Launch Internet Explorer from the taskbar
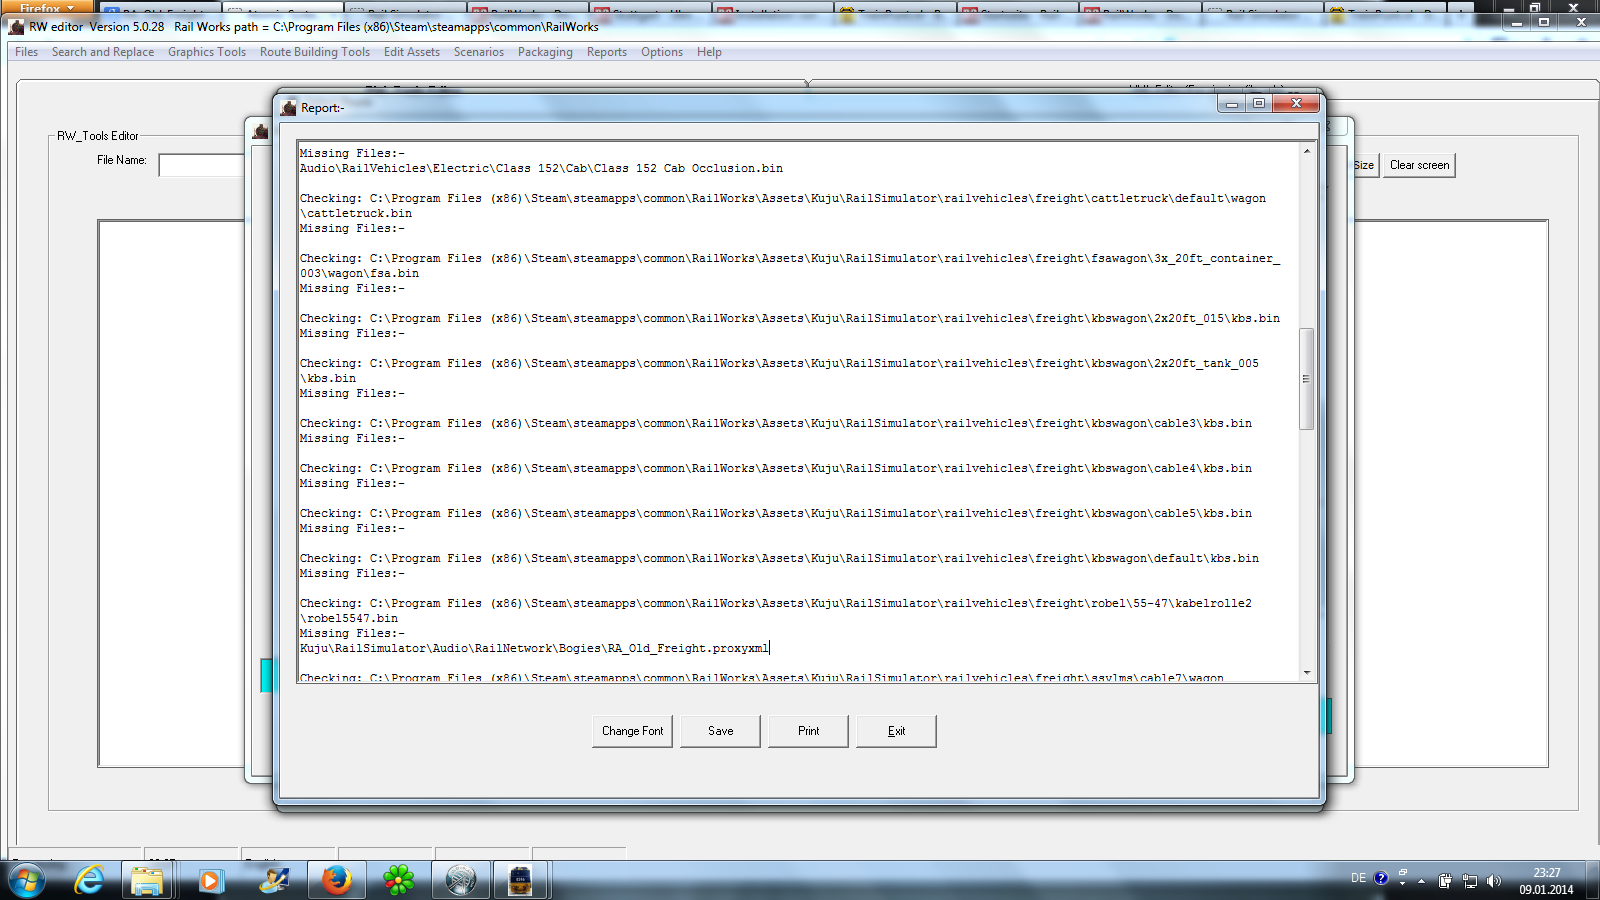This screenshot has width=1600, height=900. 89,880
